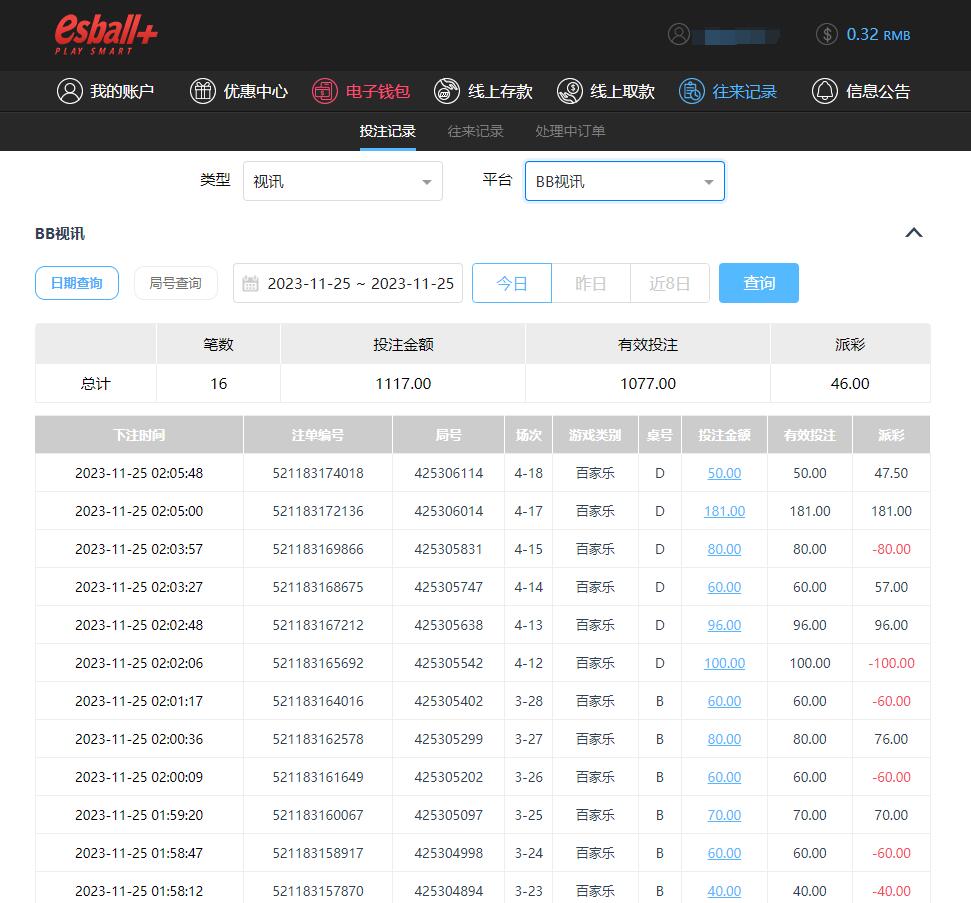Open 60.00 link in row 3-26
The width and height of the screenshot is (971, 903).
724,777
